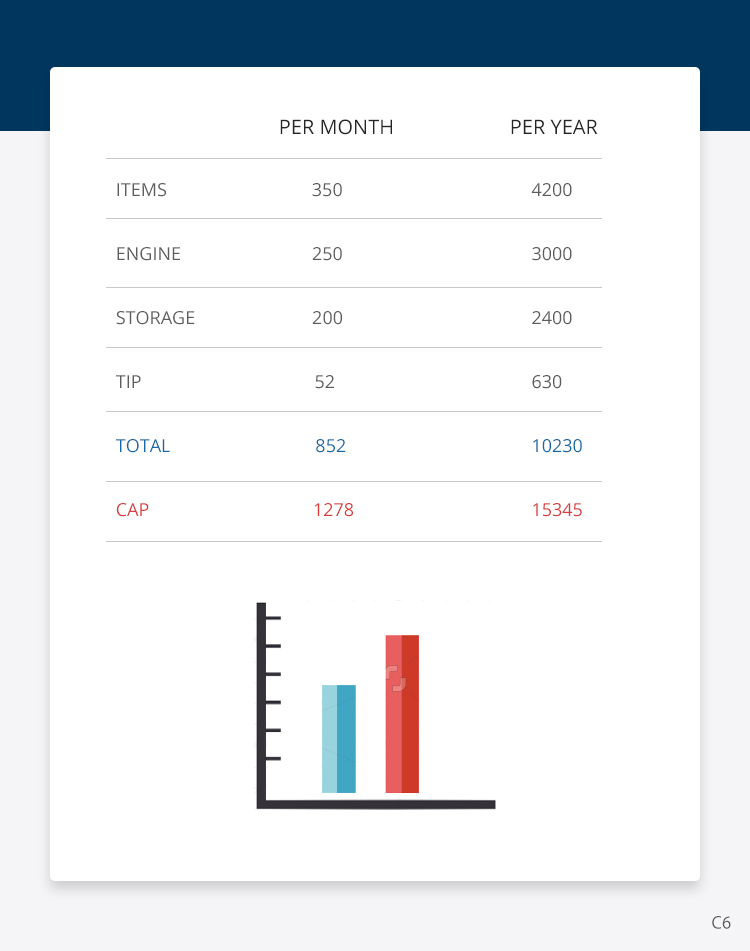The width and height of the screenshot is (750, 951).
Task: Click the monthly cap value 1278
Action: click(x=333, y=510)
